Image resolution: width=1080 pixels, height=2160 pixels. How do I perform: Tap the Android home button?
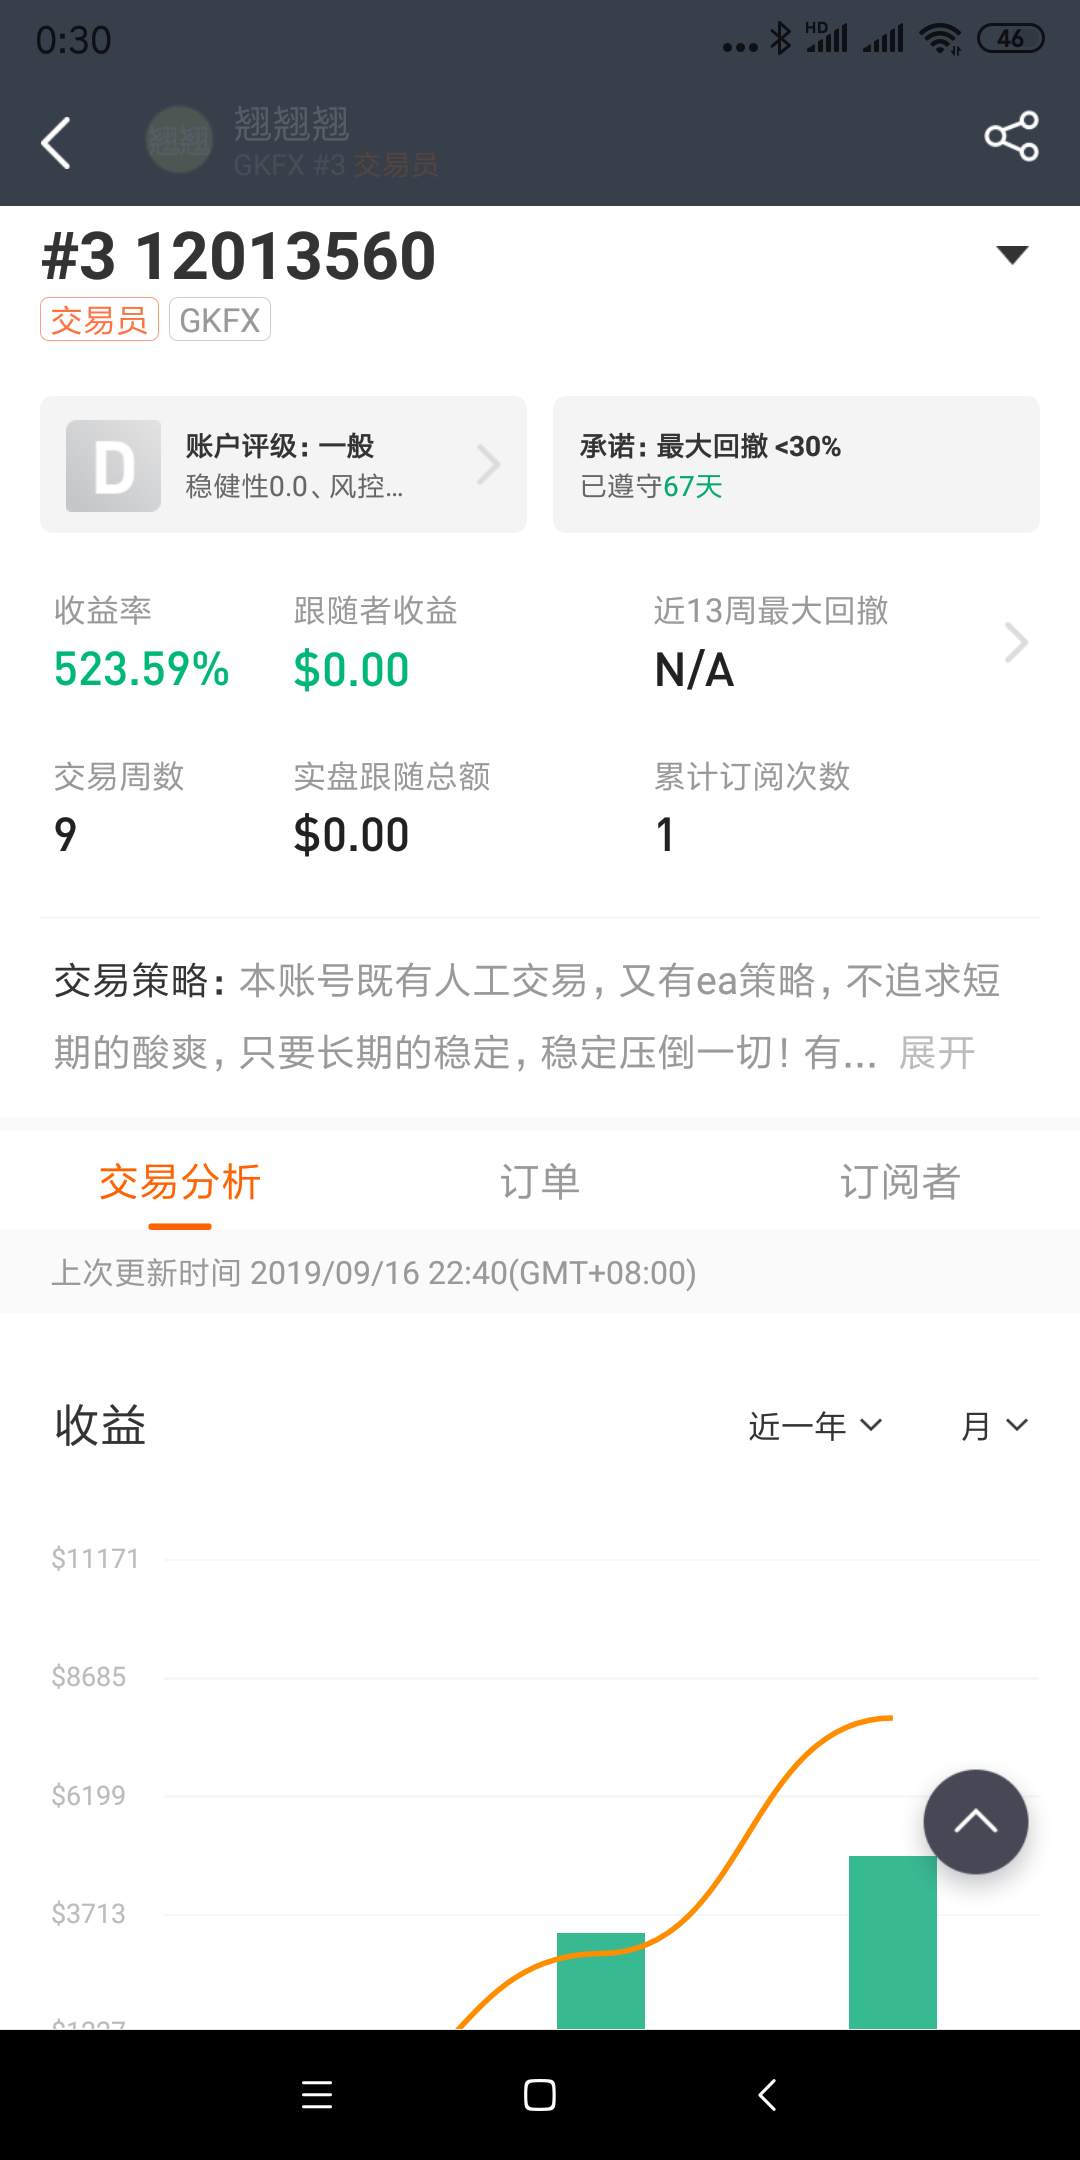pos(540,2095)
